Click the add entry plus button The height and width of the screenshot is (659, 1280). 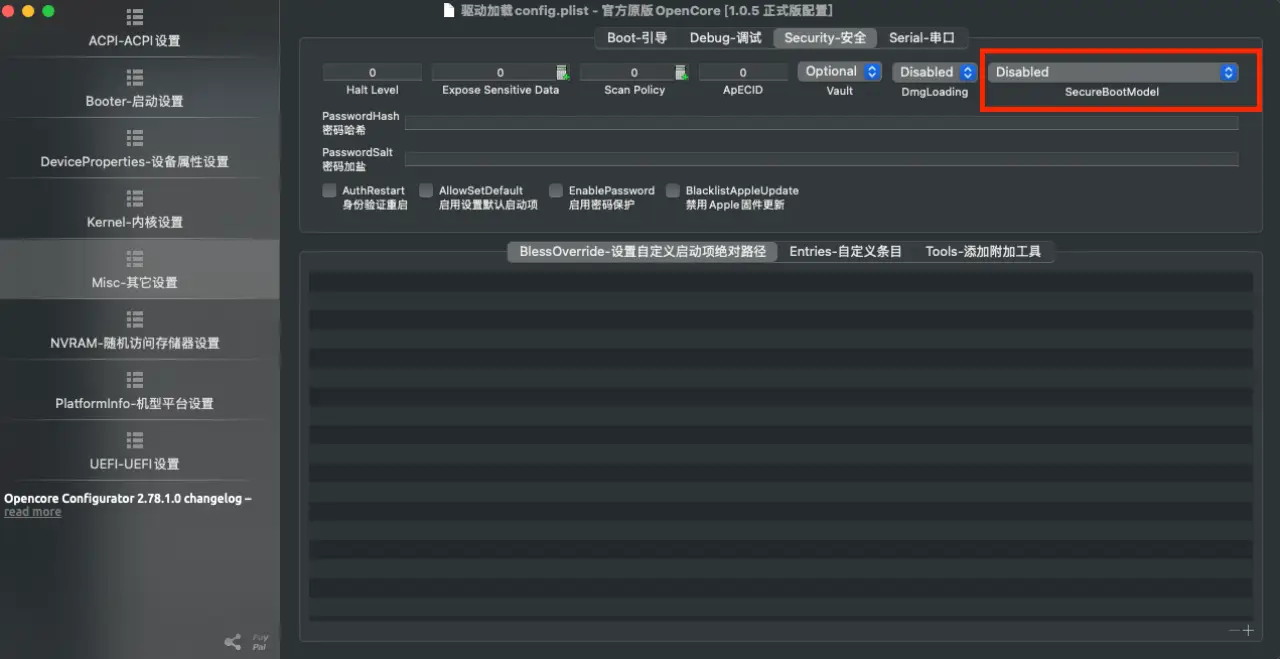click(x=1248, y=630)
